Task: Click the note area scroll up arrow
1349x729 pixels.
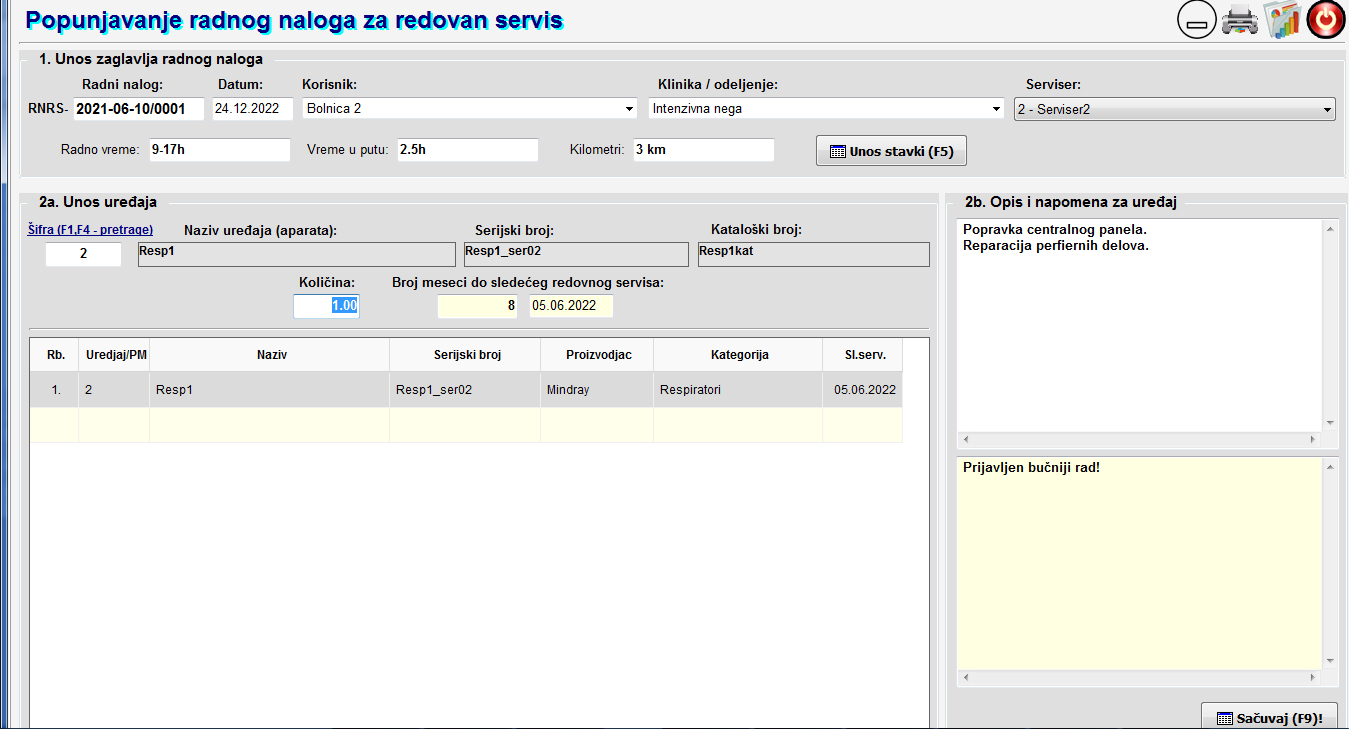Action: tap(1329, 468)
